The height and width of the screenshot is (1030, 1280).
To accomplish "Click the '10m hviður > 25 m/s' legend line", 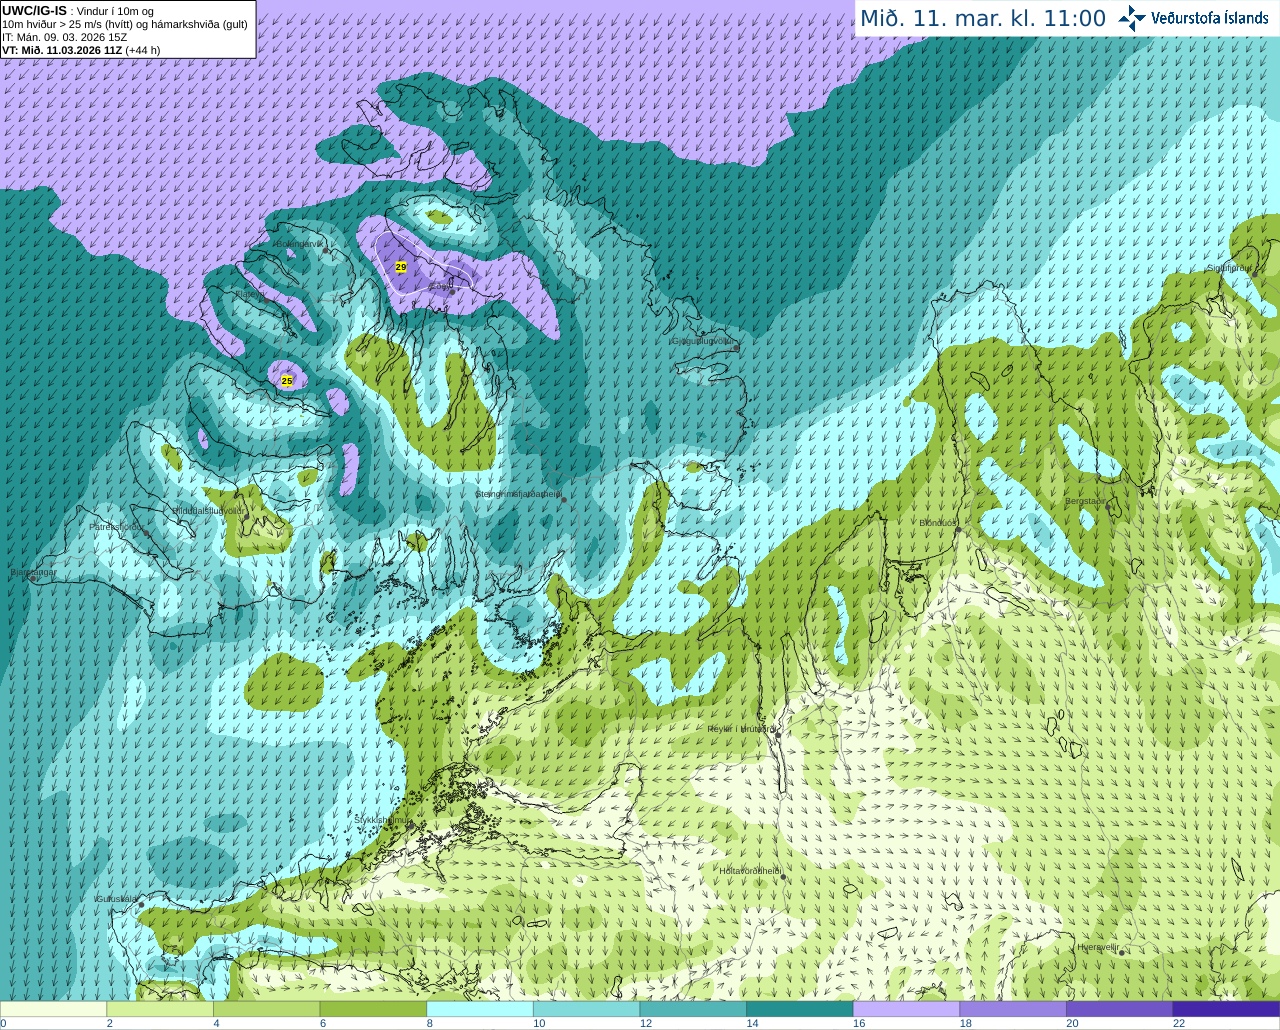I will click(x=125, y=24).
